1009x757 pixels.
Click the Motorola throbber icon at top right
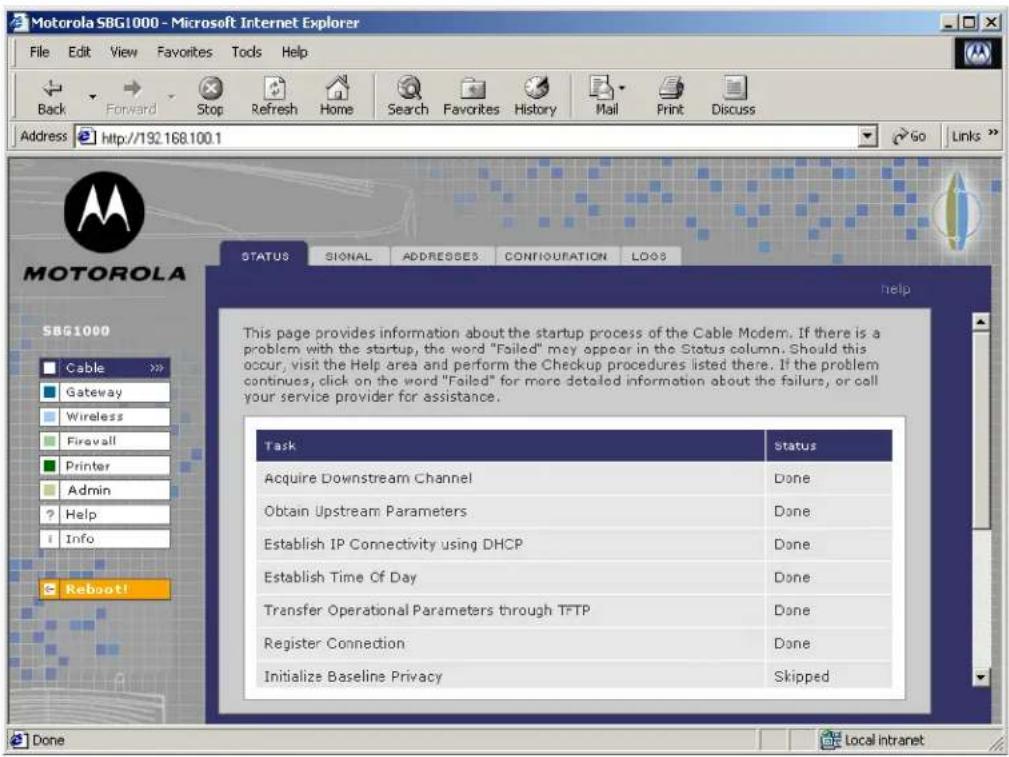click(x=977, y=54)
